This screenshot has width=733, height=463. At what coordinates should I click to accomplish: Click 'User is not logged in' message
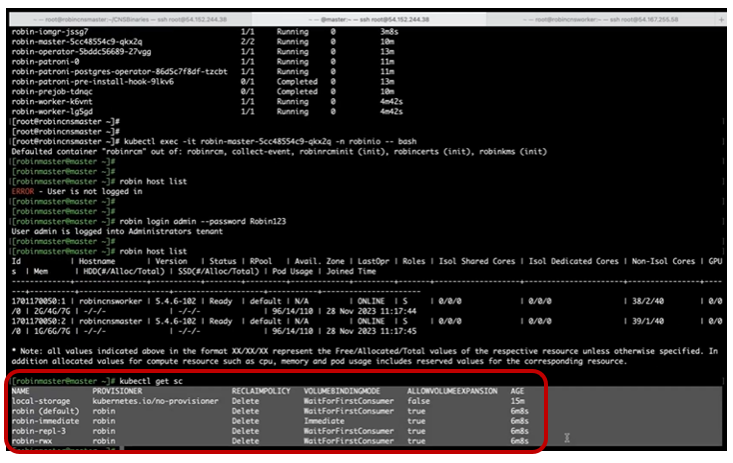pos(95,191)
